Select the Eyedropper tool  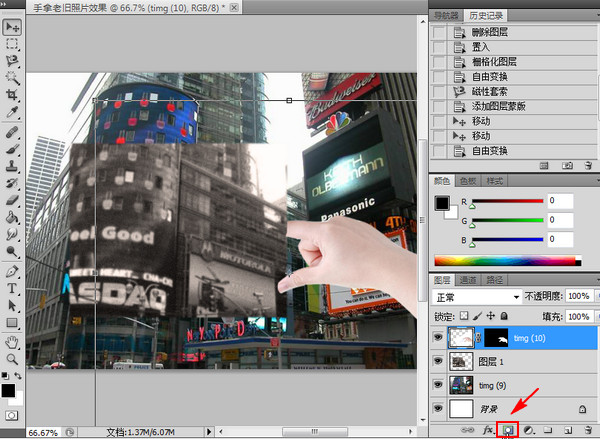pos(12,112)
